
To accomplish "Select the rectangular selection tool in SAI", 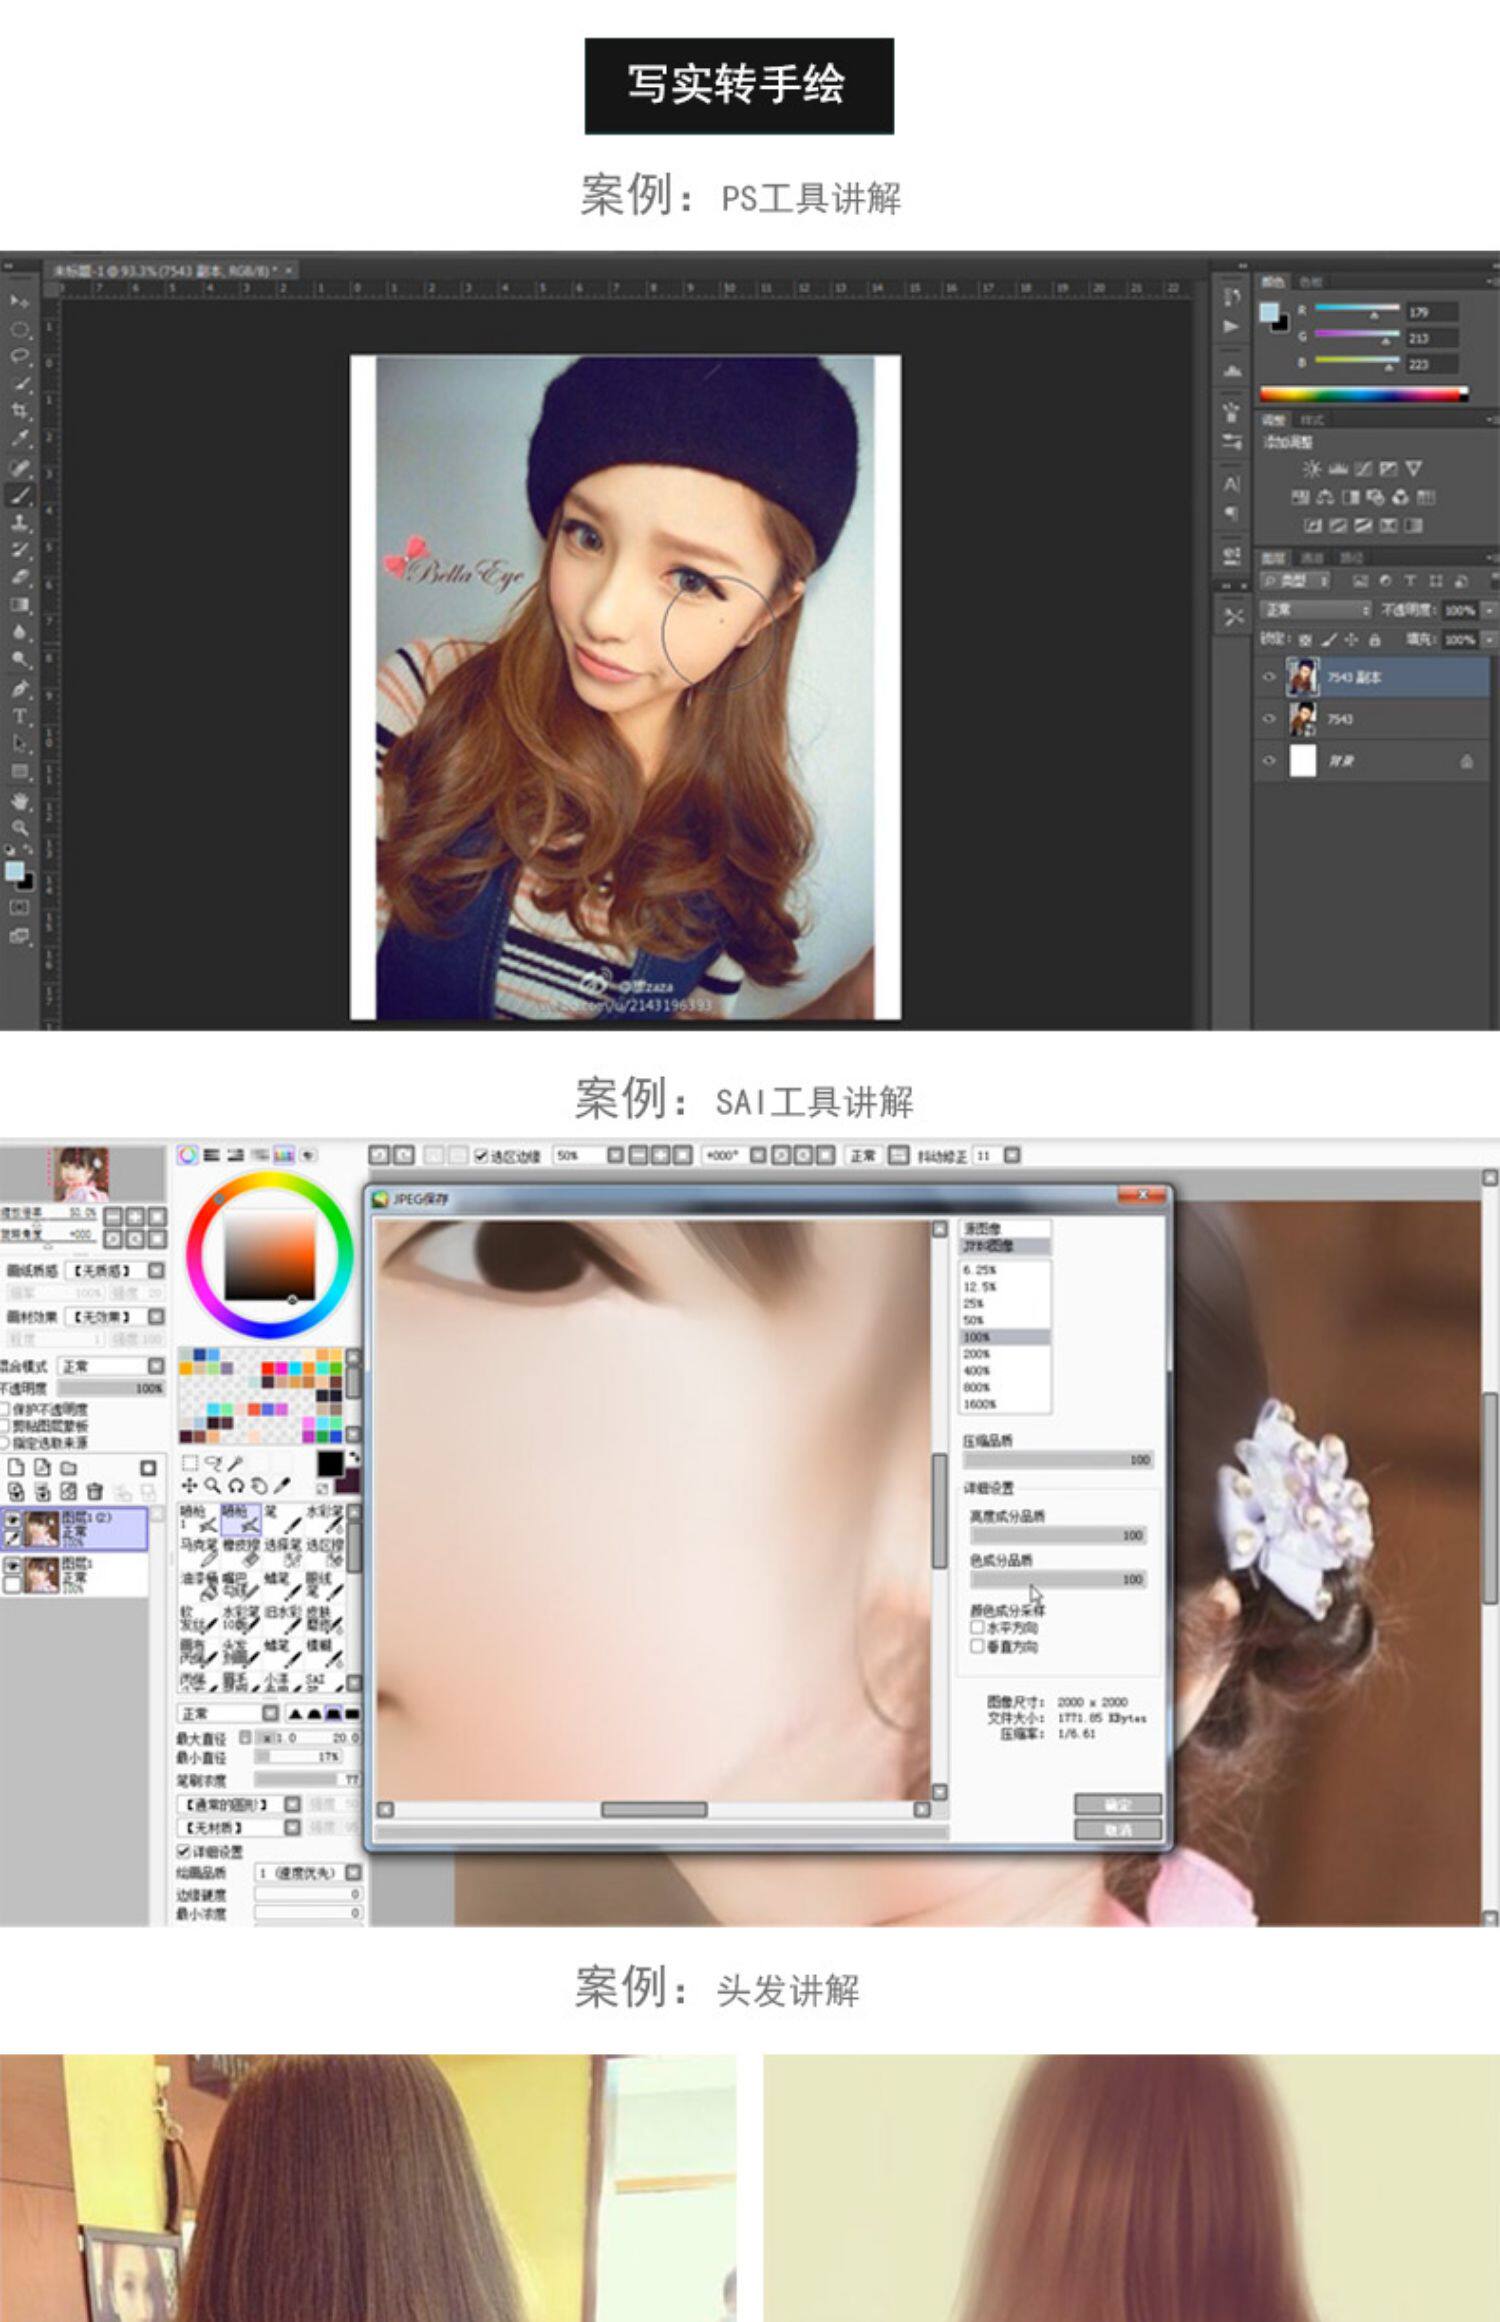I will click(190, 1463).
